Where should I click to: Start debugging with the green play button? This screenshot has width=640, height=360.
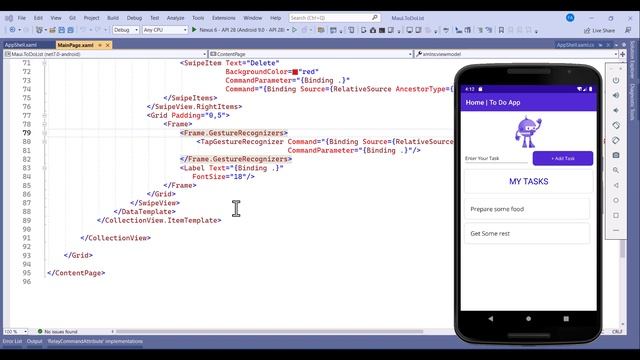point(194,30)
